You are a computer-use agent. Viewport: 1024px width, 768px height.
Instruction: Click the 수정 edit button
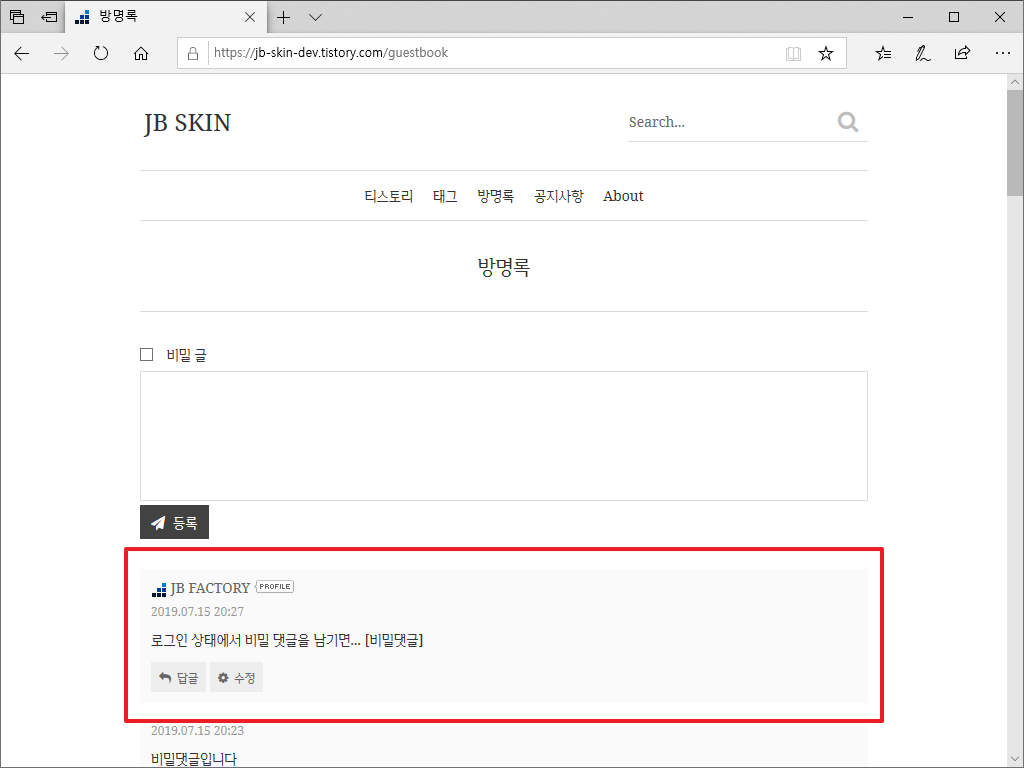(236, 677)
